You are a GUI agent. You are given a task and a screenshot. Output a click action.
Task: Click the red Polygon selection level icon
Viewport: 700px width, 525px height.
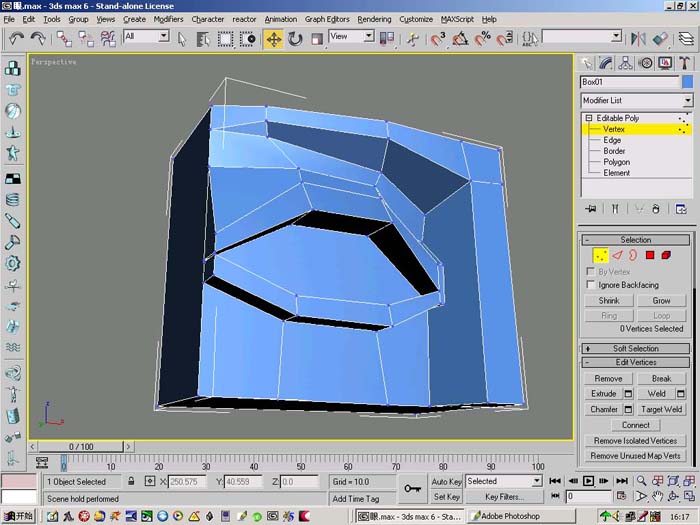click(650, 255)
